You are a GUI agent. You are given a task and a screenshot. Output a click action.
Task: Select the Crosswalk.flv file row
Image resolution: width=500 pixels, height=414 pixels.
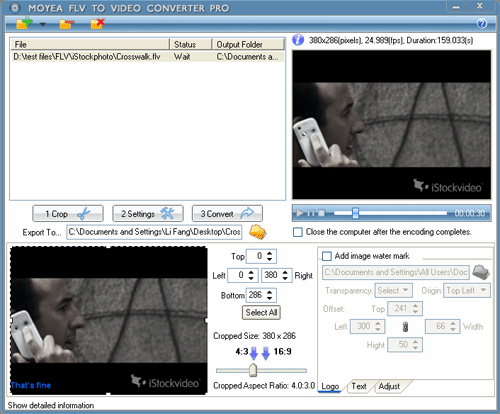147,57
